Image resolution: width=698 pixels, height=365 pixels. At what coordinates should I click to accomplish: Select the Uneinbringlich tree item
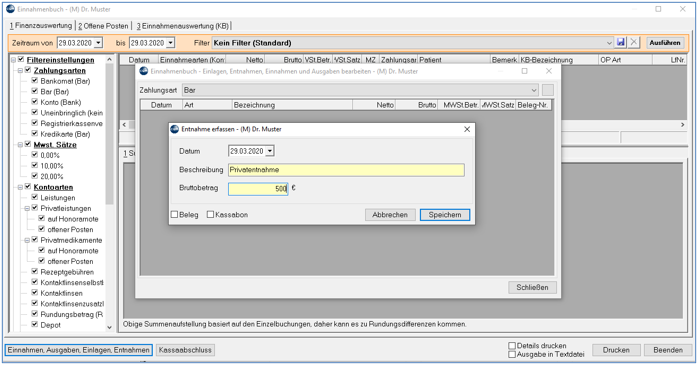[x=72, y=113]
